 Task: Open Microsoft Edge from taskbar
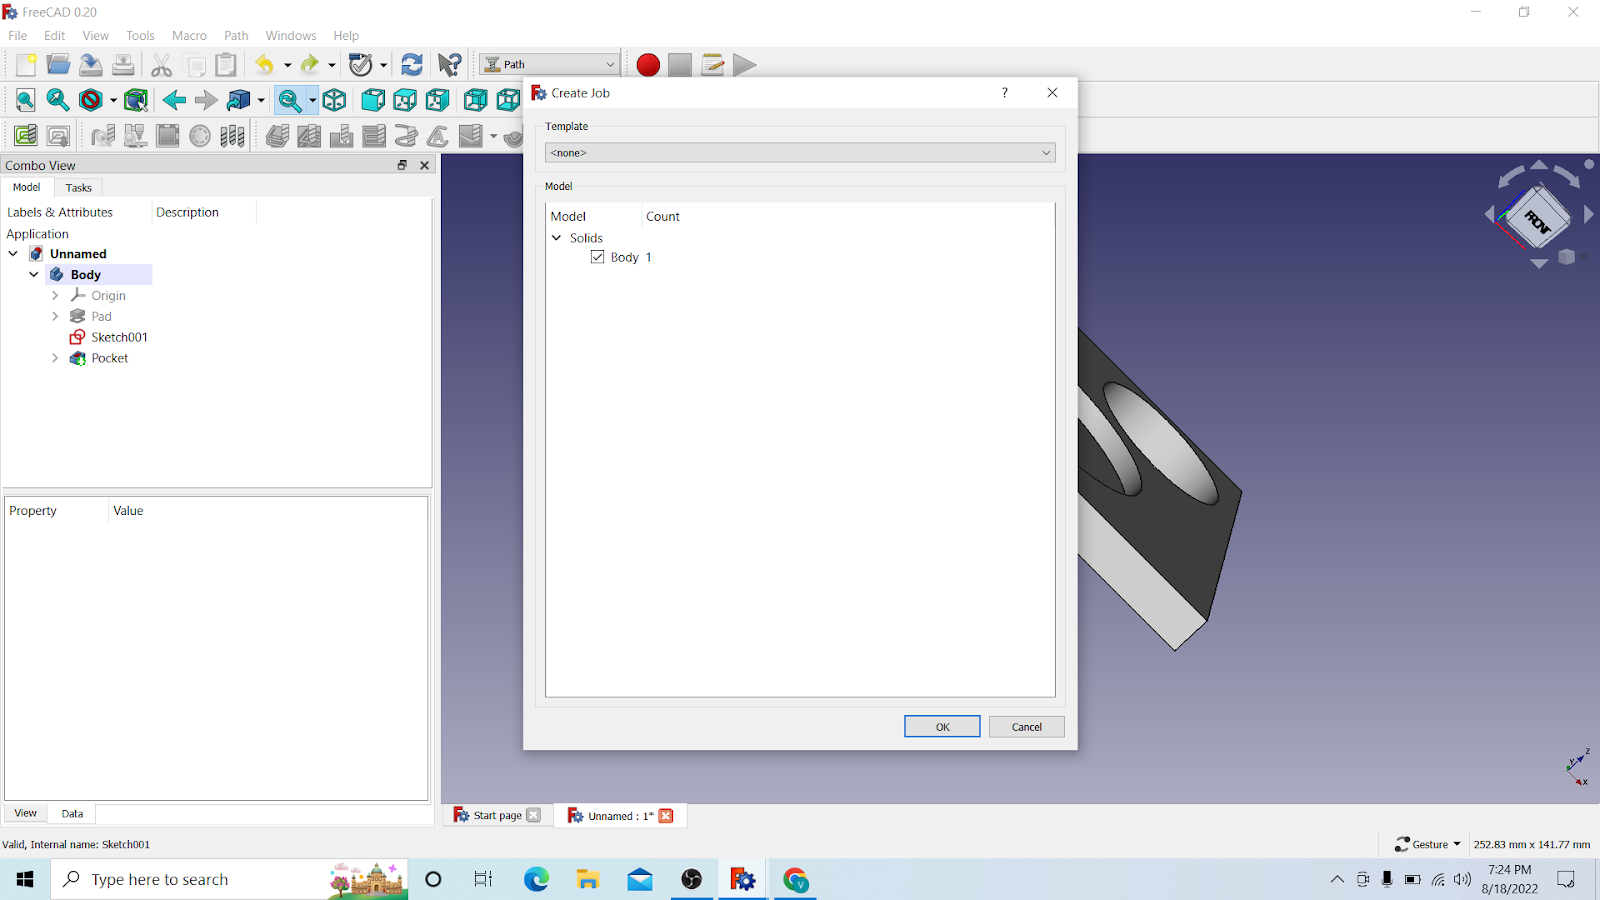click(537, 880)
